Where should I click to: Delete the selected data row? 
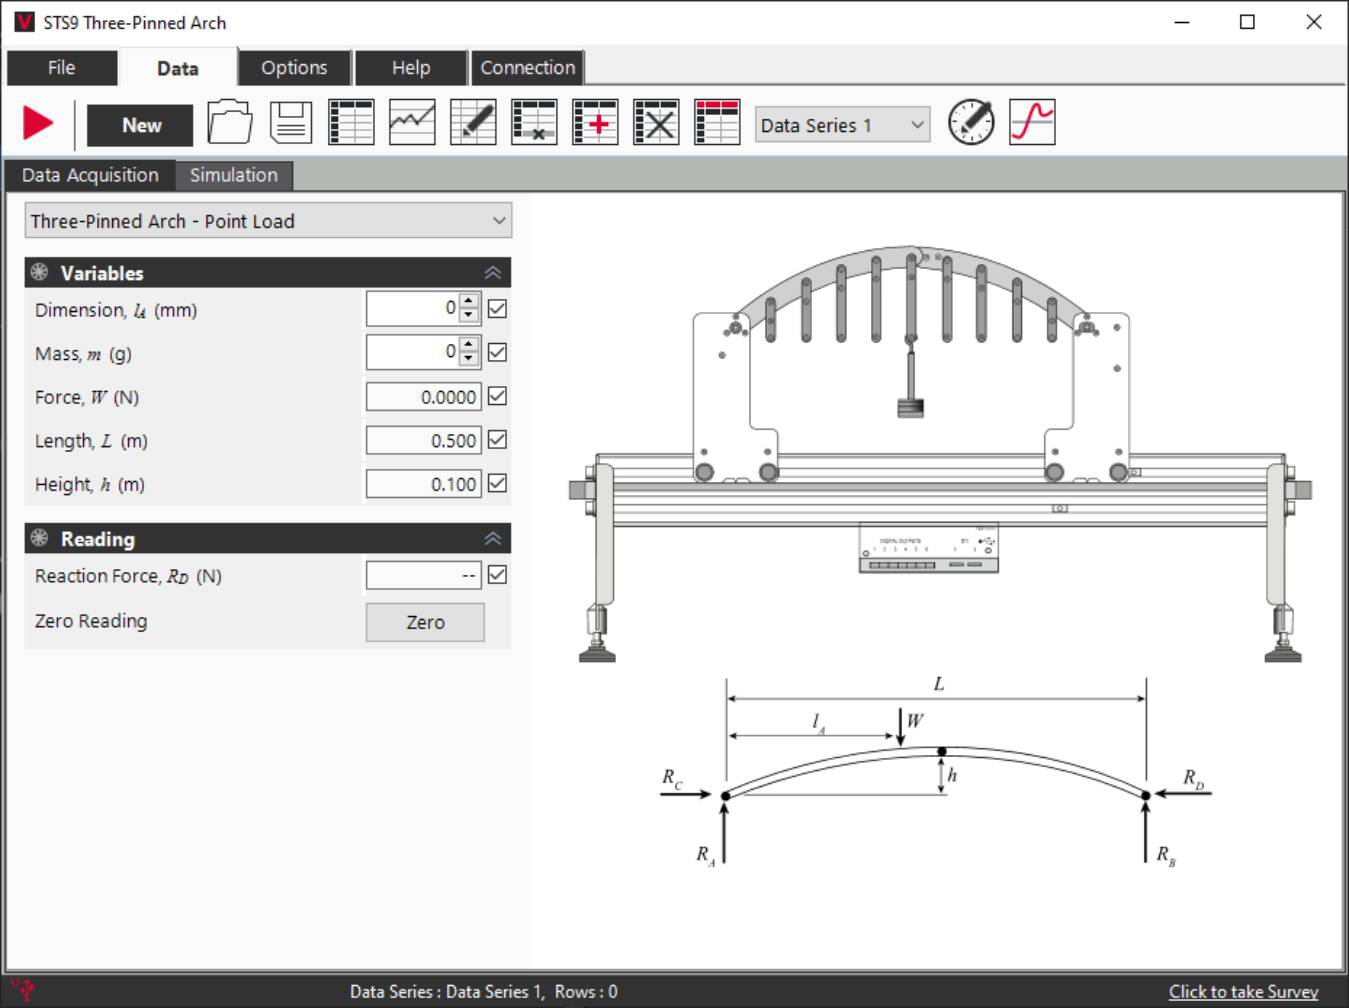point(534,122)
